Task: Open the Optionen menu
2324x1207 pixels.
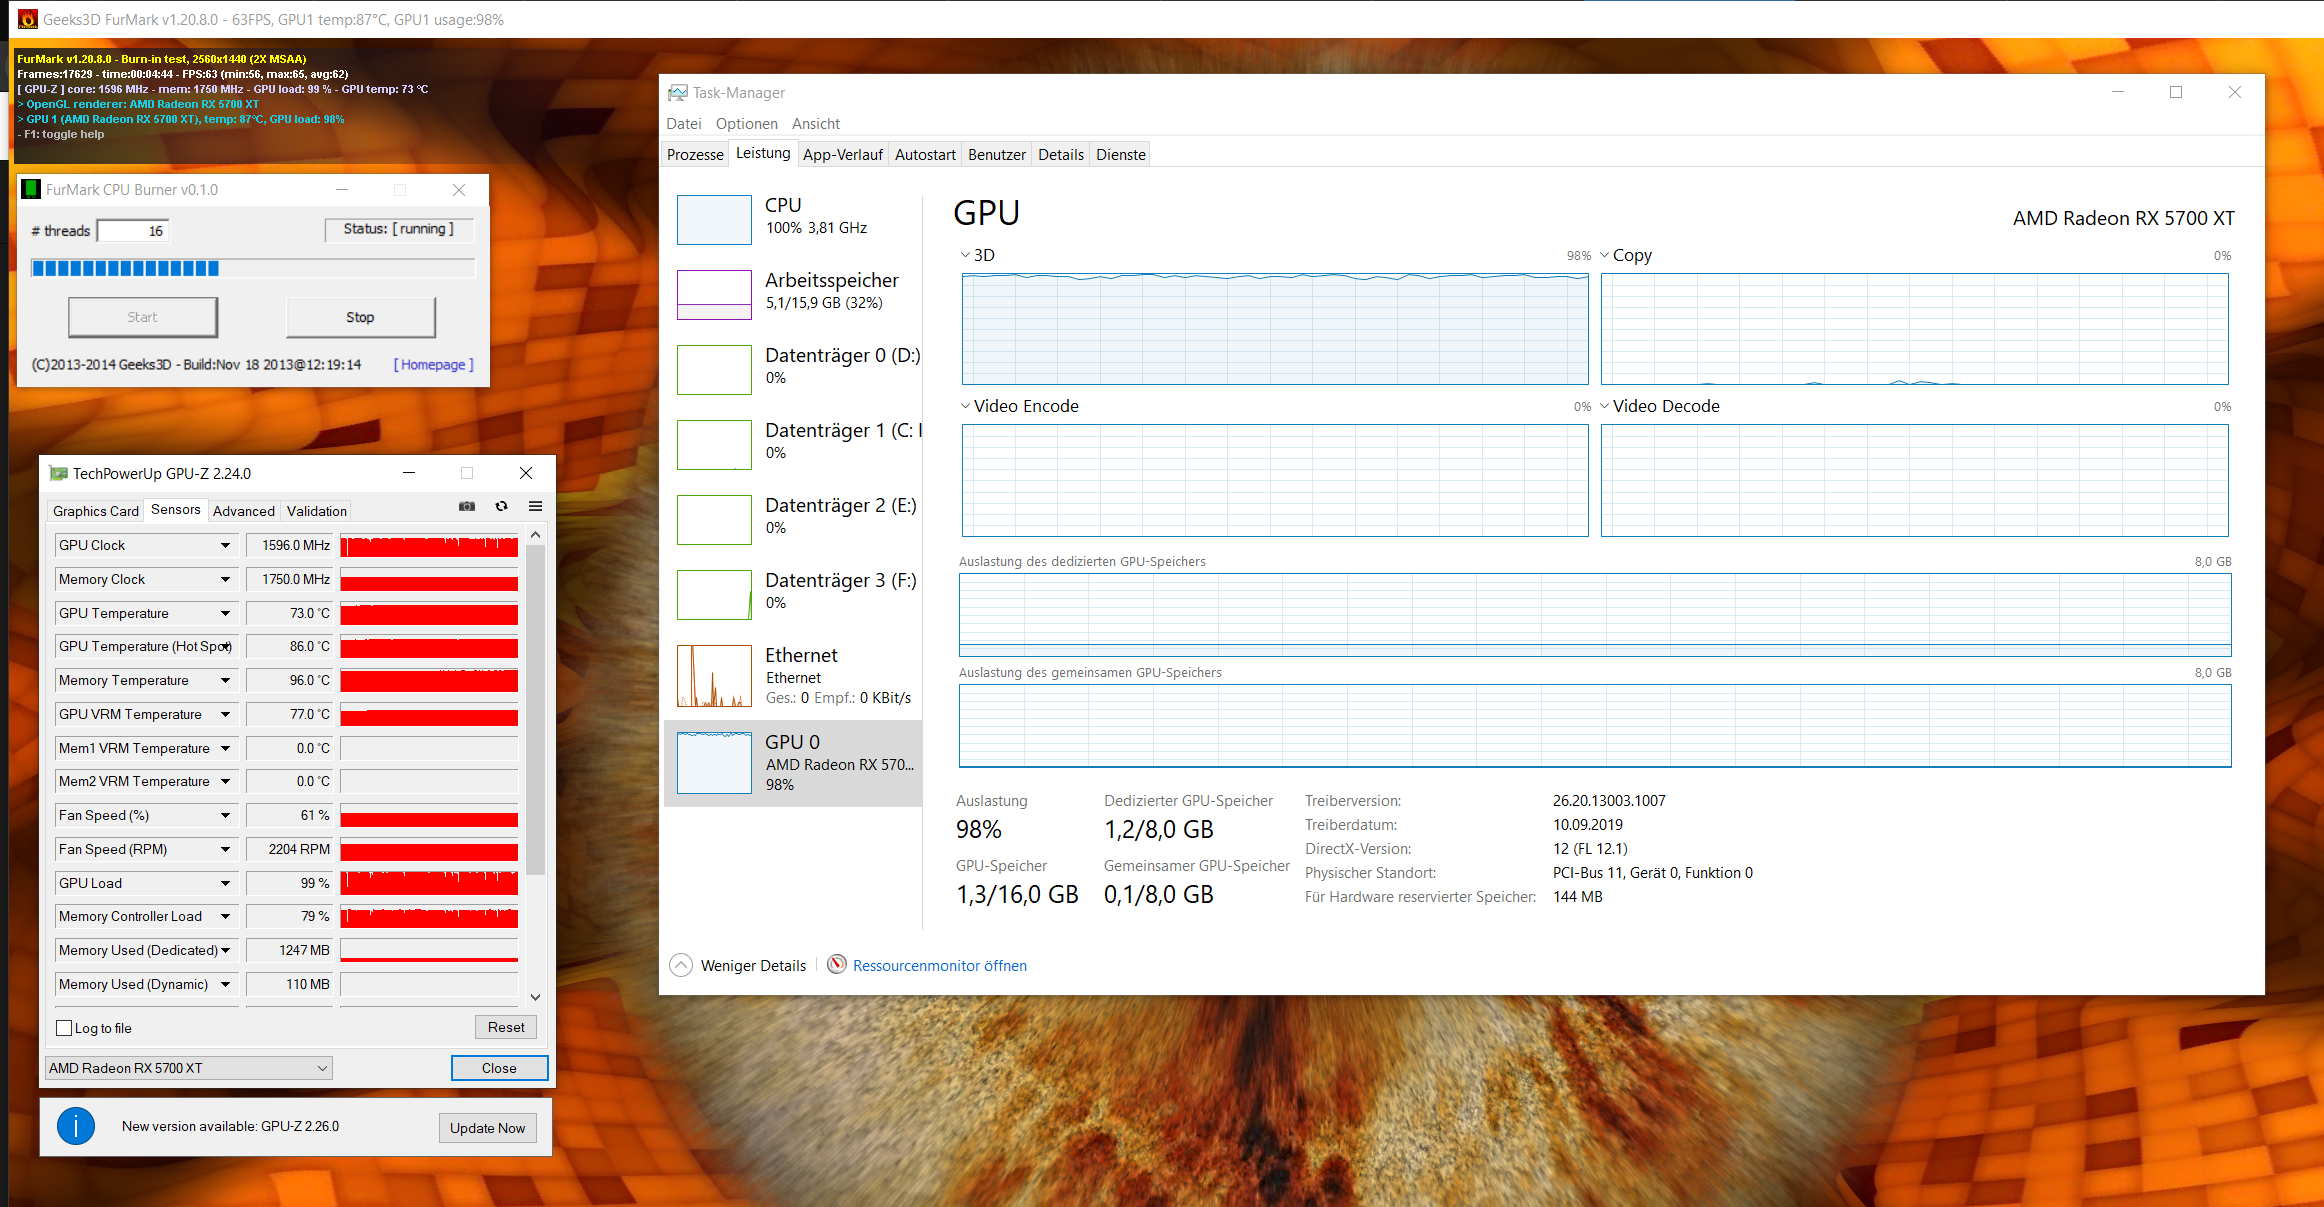Action: [746, 124]
